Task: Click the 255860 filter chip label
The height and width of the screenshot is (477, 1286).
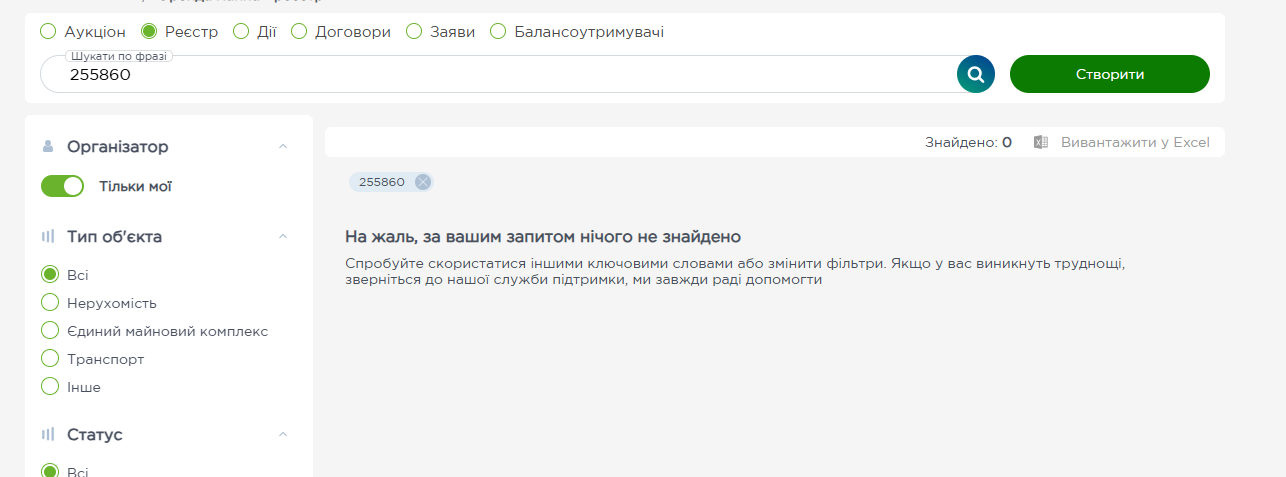Action: [x=382, y=182]
